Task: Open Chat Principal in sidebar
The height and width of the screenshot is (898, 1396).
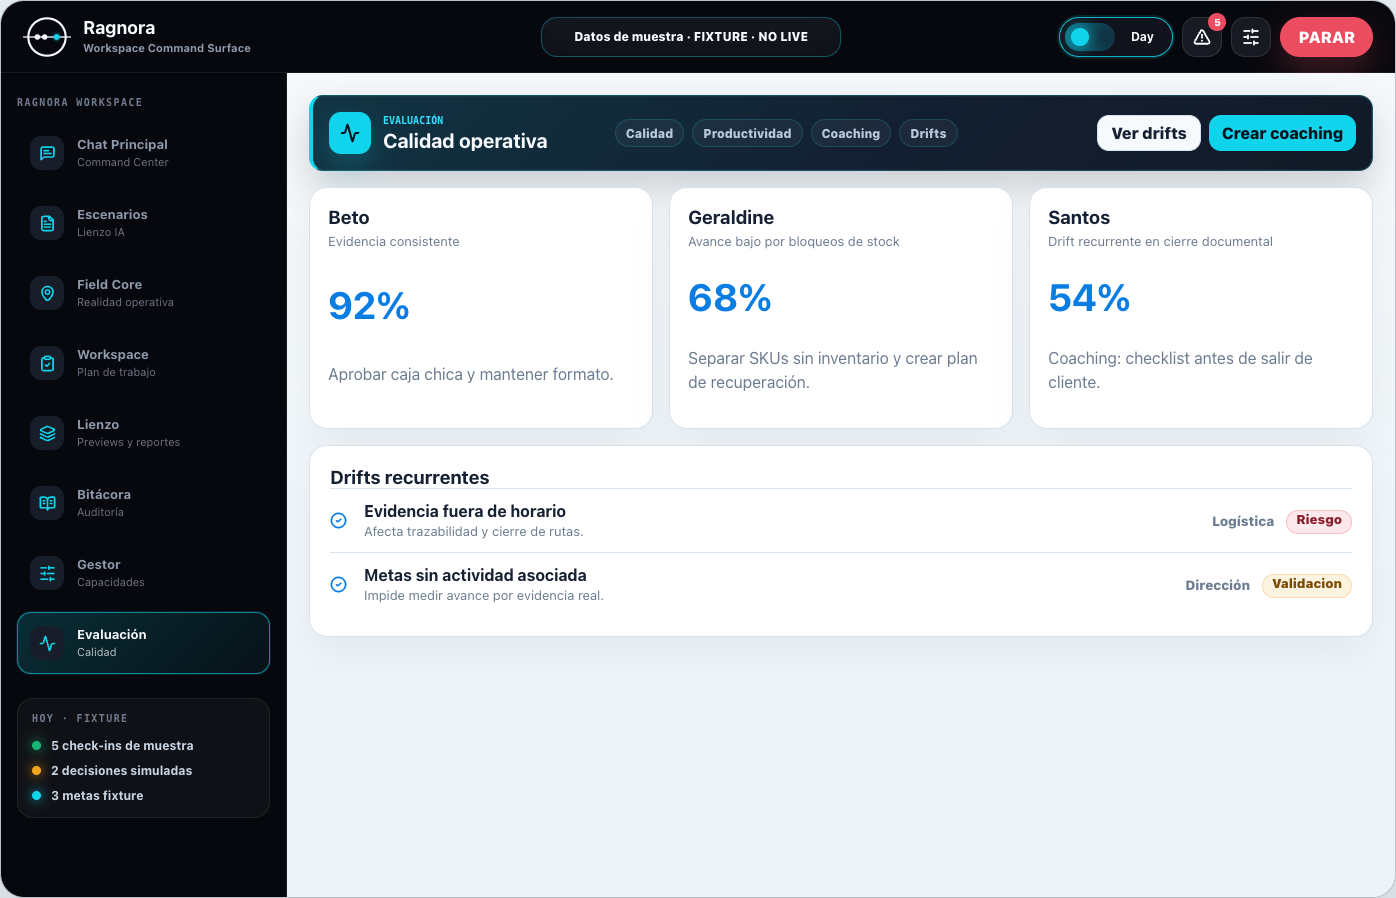Action: click(x=143, y=153)
